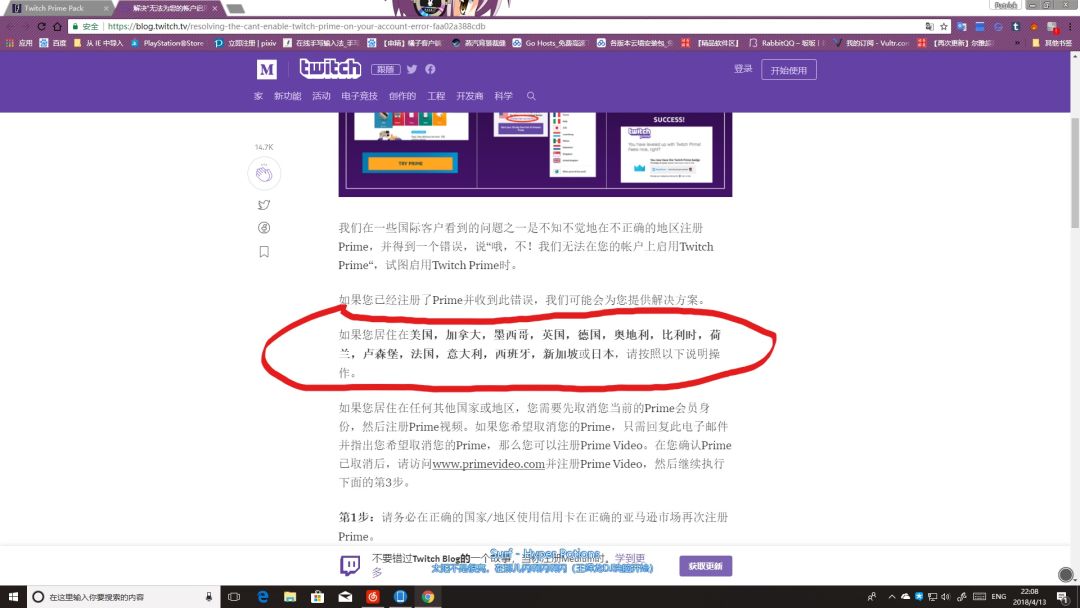The width and height of the screenshot is (1080, 608).
Task: Share article via sidebar Facebook icon
Action: tap(264, 228)
